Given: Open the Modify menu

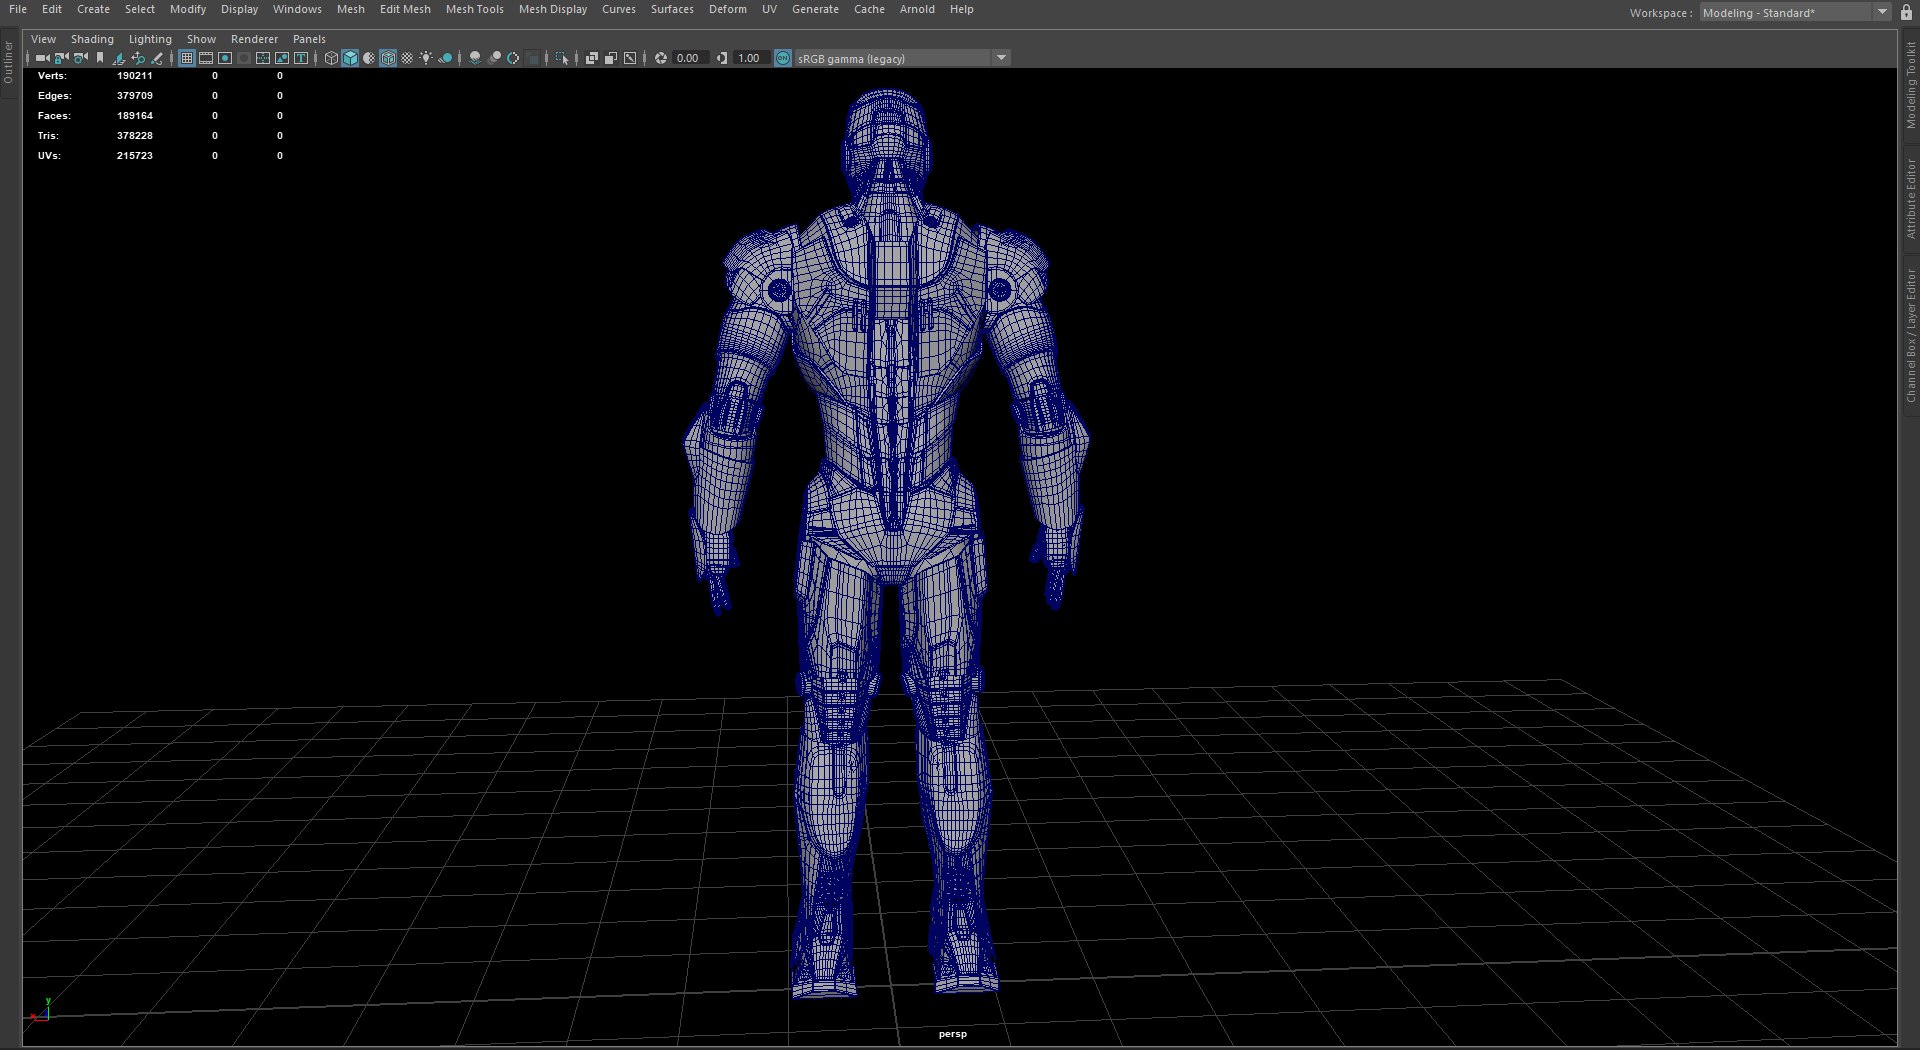Looking at the screenshot, I should coord(188,9).
